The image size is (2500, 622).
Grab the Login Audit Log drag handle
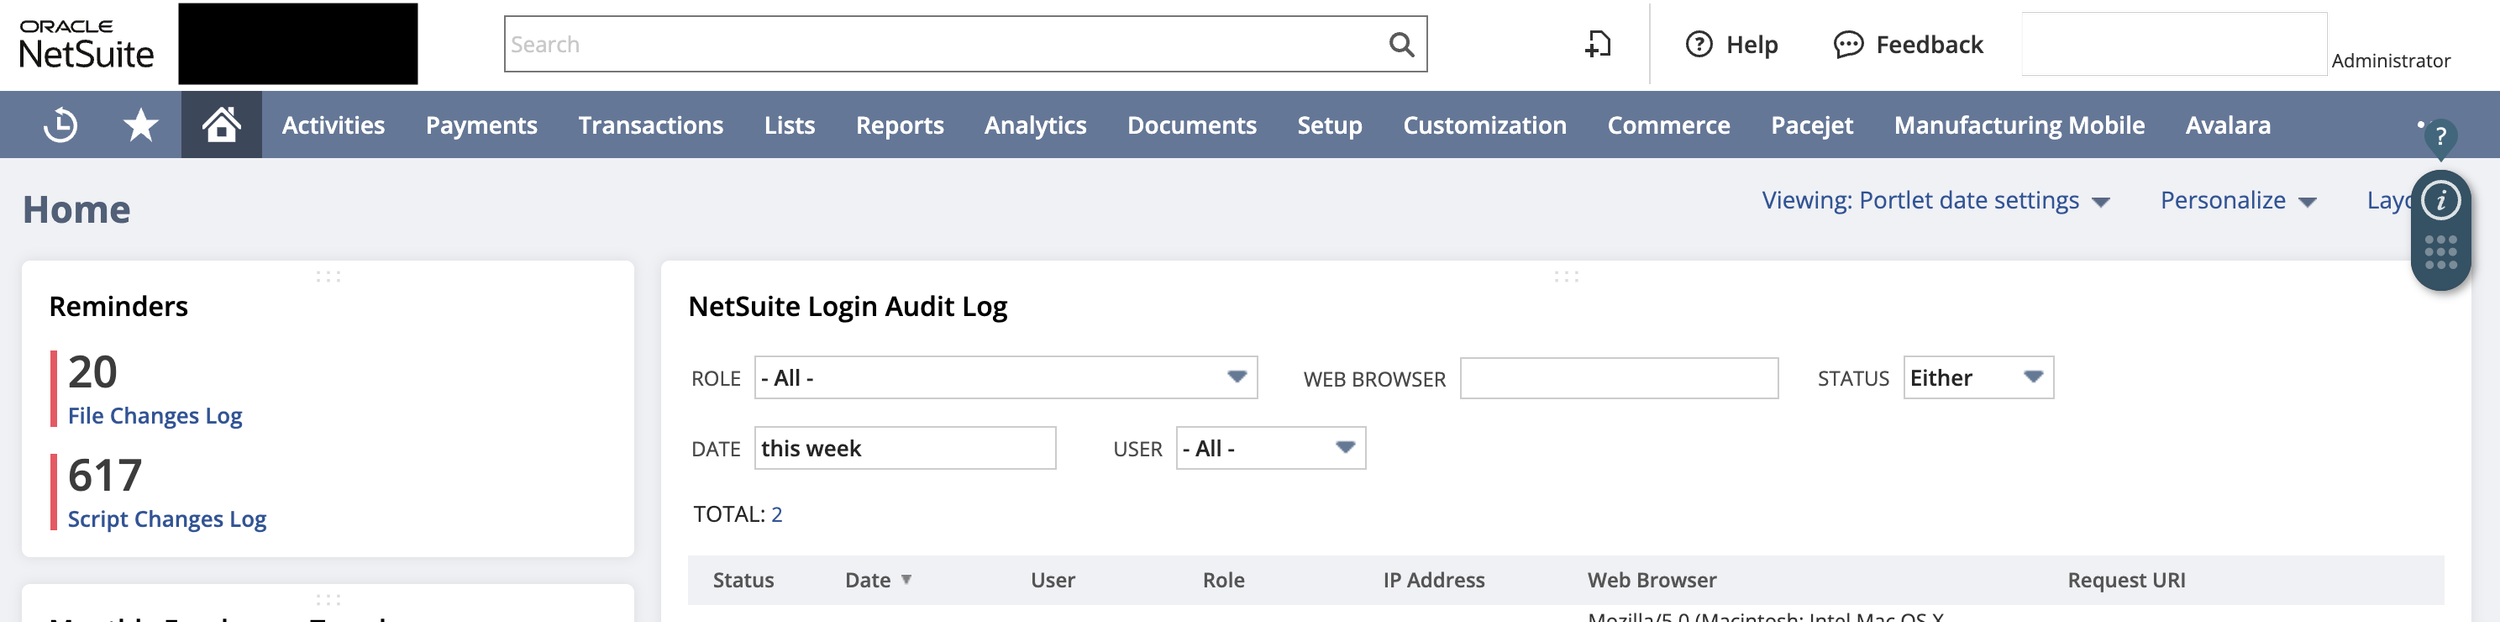click(1566, 276)
